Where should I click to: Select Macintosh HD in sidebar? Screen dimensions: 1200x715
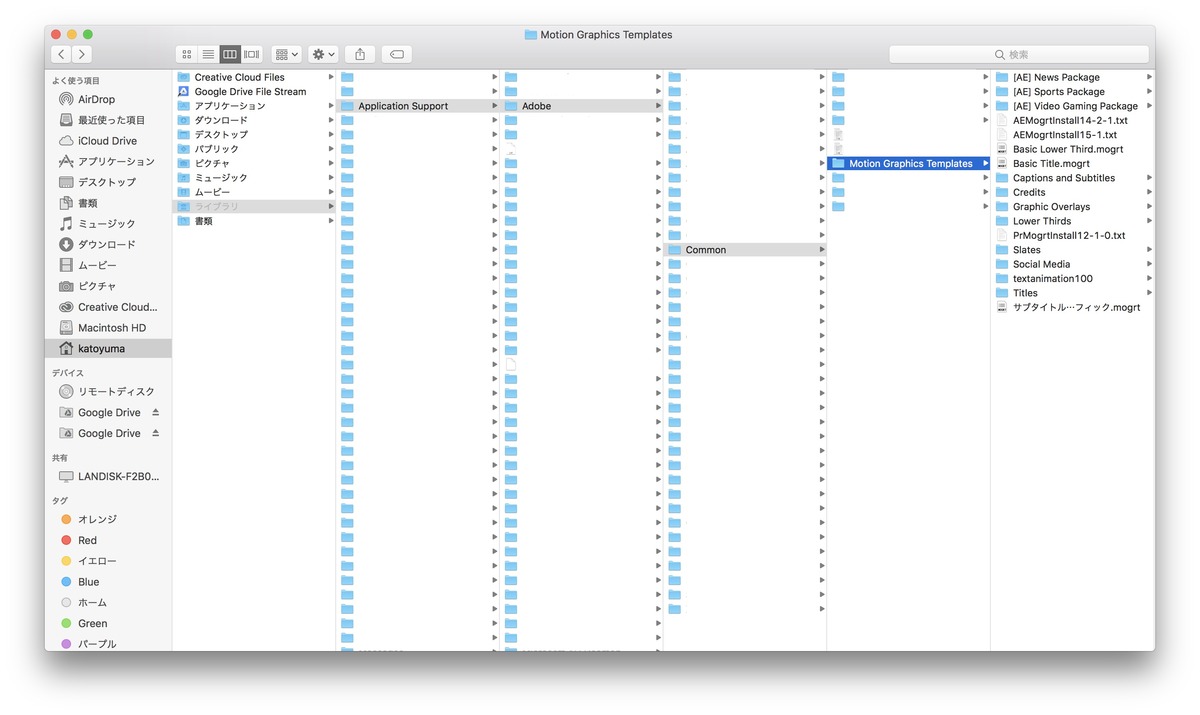[x=111, y=327]
